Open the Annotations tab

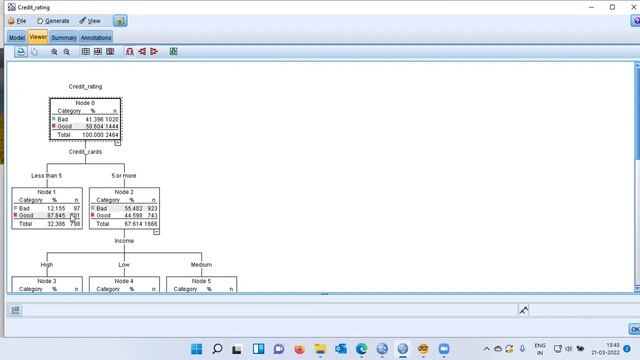click(96, 38)
